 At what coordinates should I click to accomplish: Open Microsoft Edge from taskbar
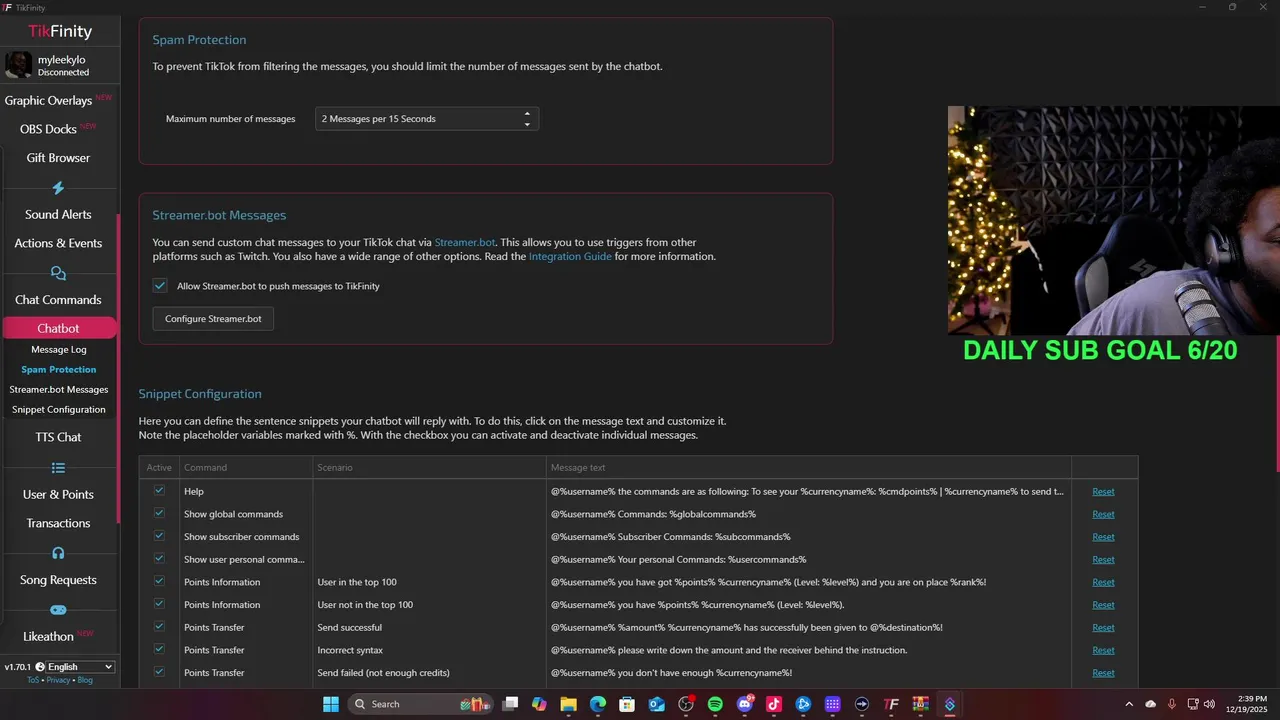[597, 704]
